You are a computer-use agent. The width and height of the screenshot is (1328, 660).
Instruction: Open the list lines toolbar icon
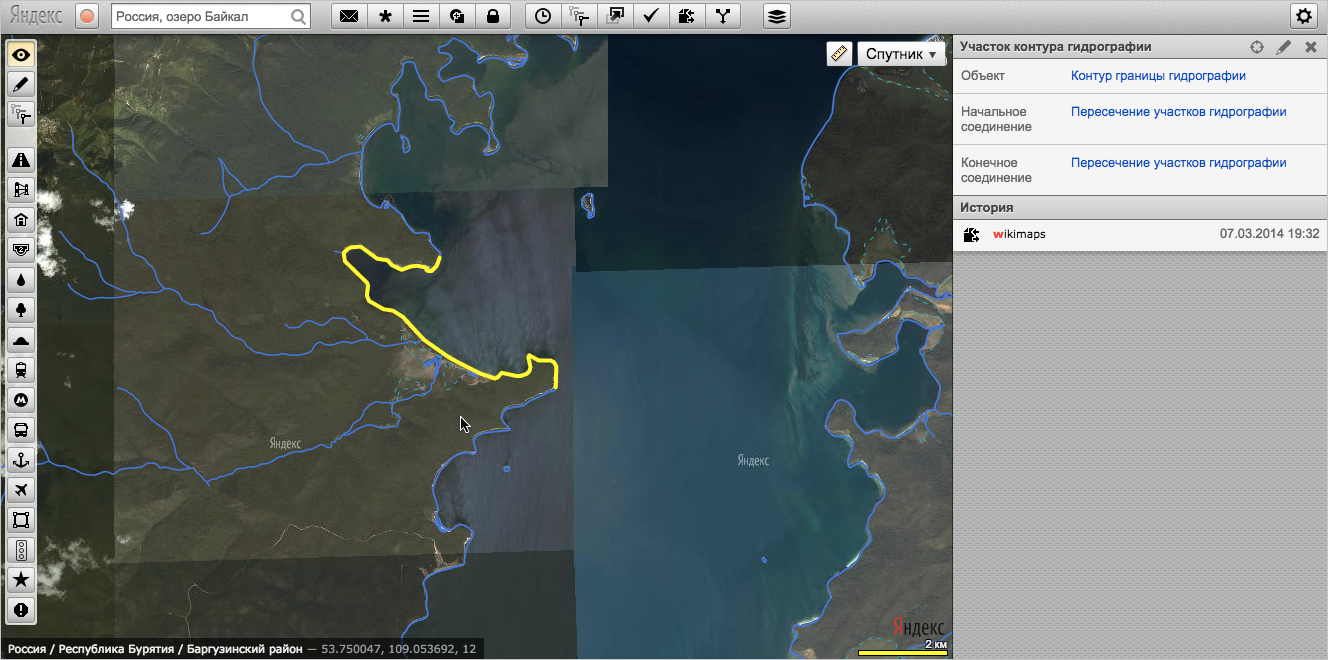(x=421, y=16)
